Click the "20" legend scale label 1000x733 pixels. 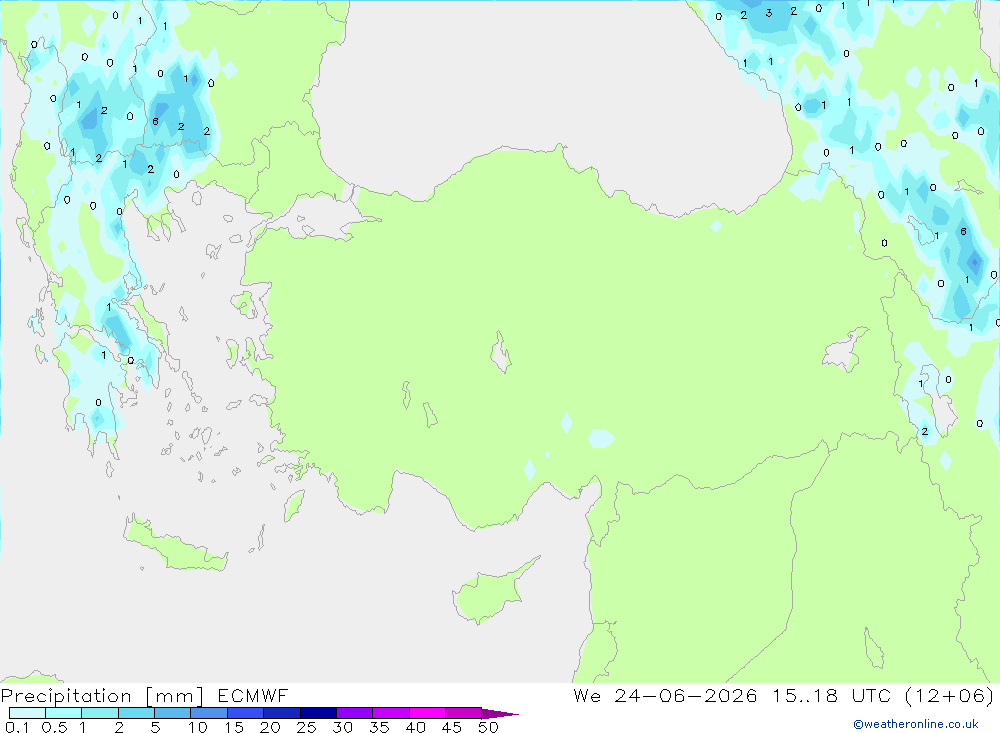tap(270, 727)
